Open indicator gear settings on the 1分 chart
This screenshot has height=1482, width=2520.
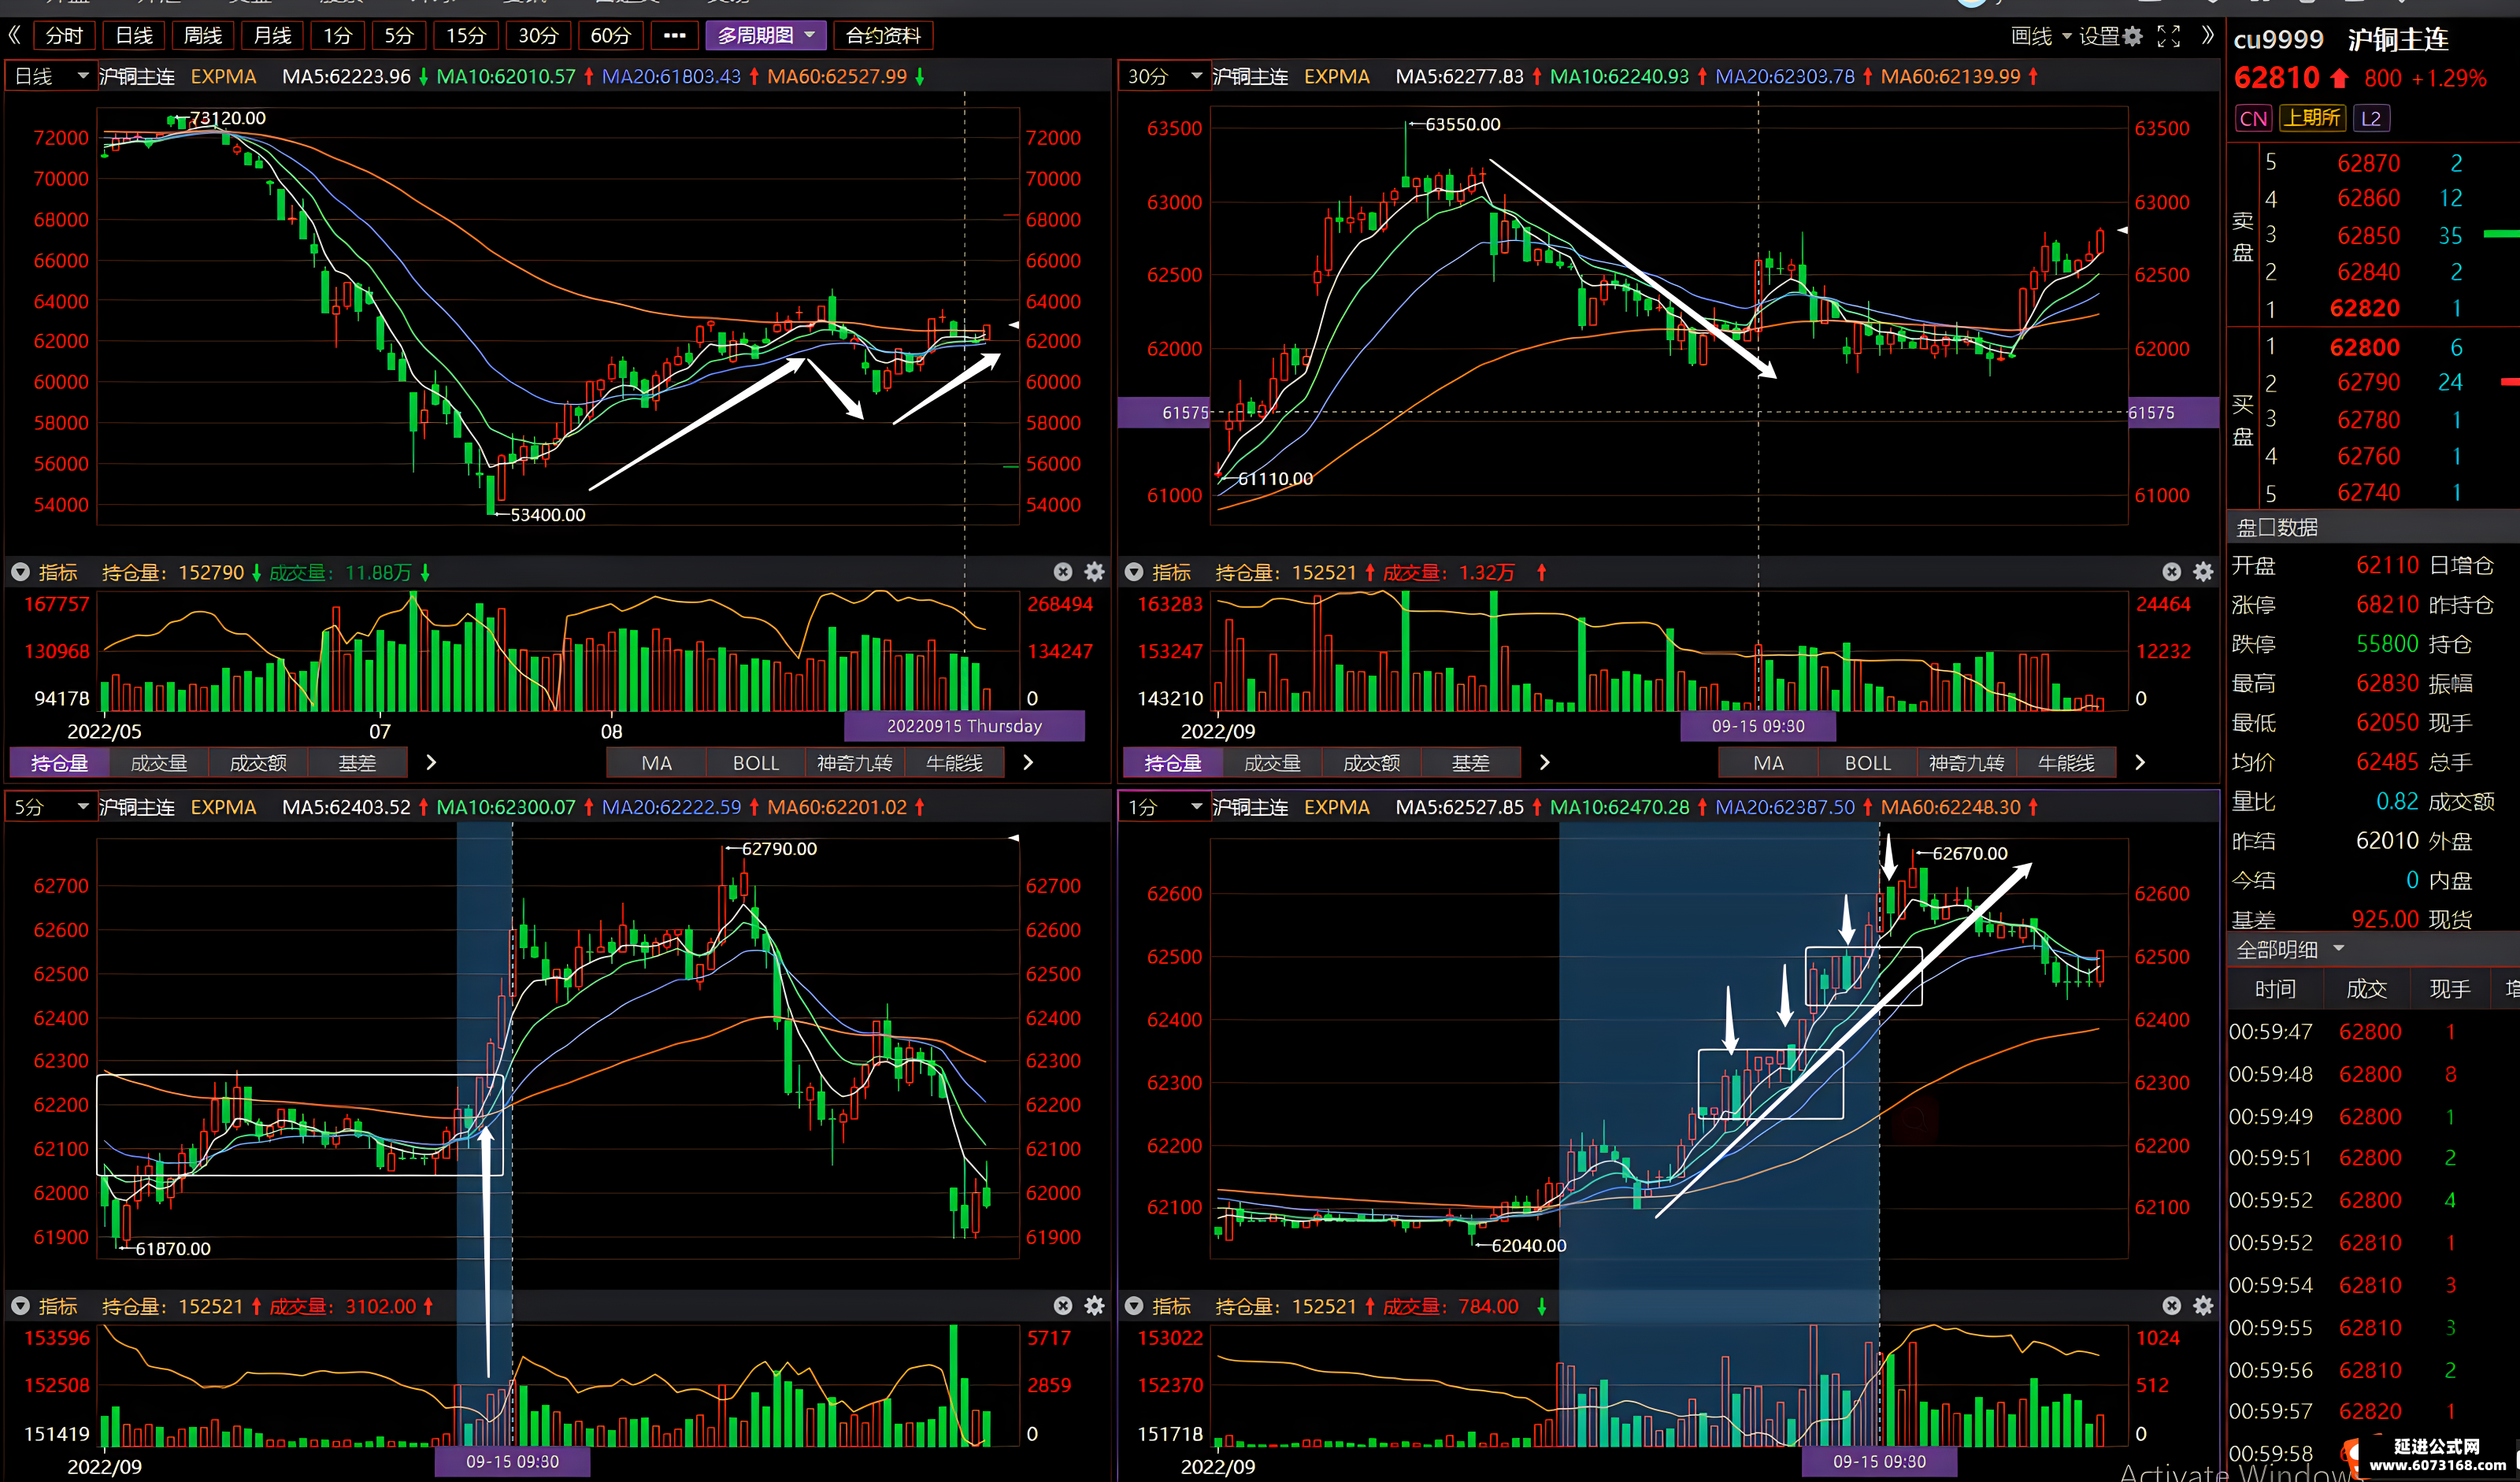point(2203,1306)
